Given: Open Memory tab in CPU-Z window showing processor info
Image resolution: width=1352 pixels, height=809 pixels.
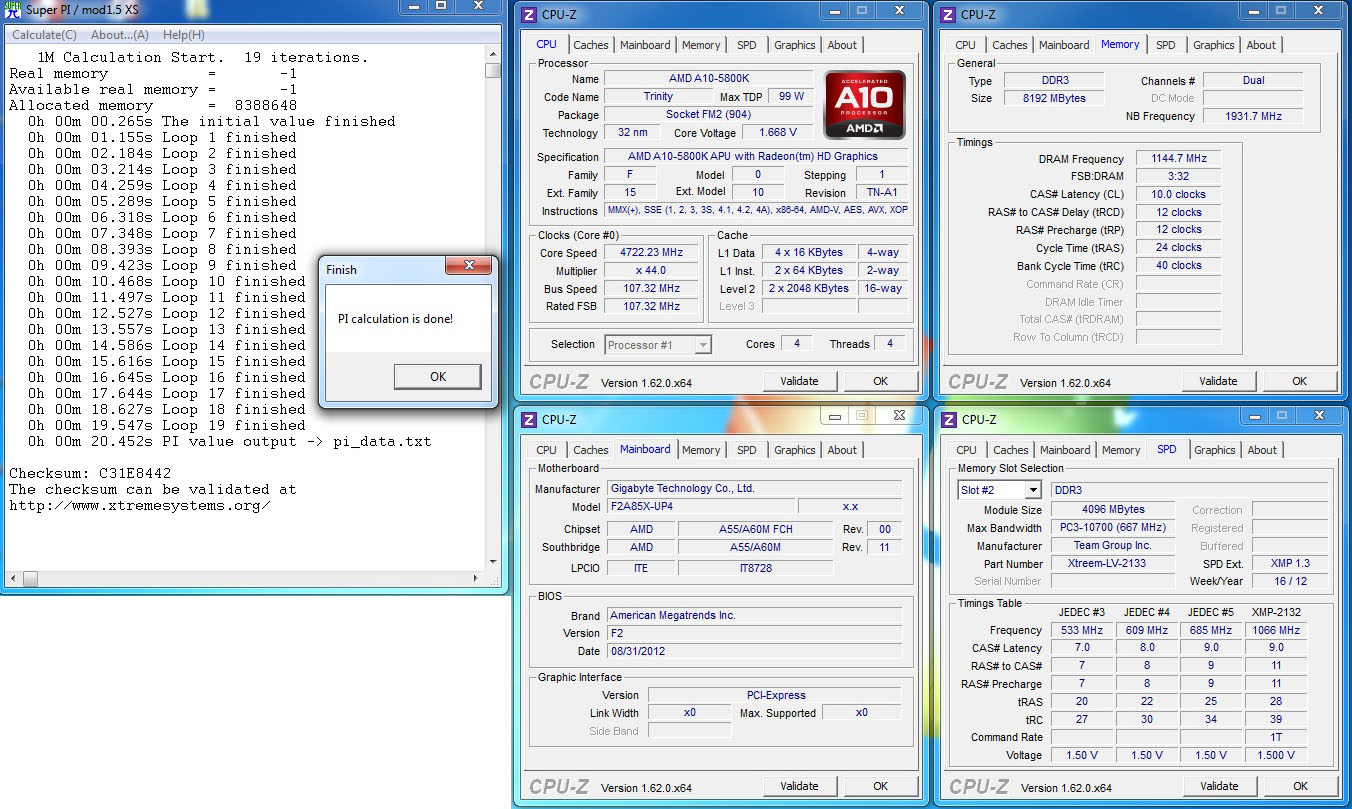Looking at the screenshot, I should [701, 45].
